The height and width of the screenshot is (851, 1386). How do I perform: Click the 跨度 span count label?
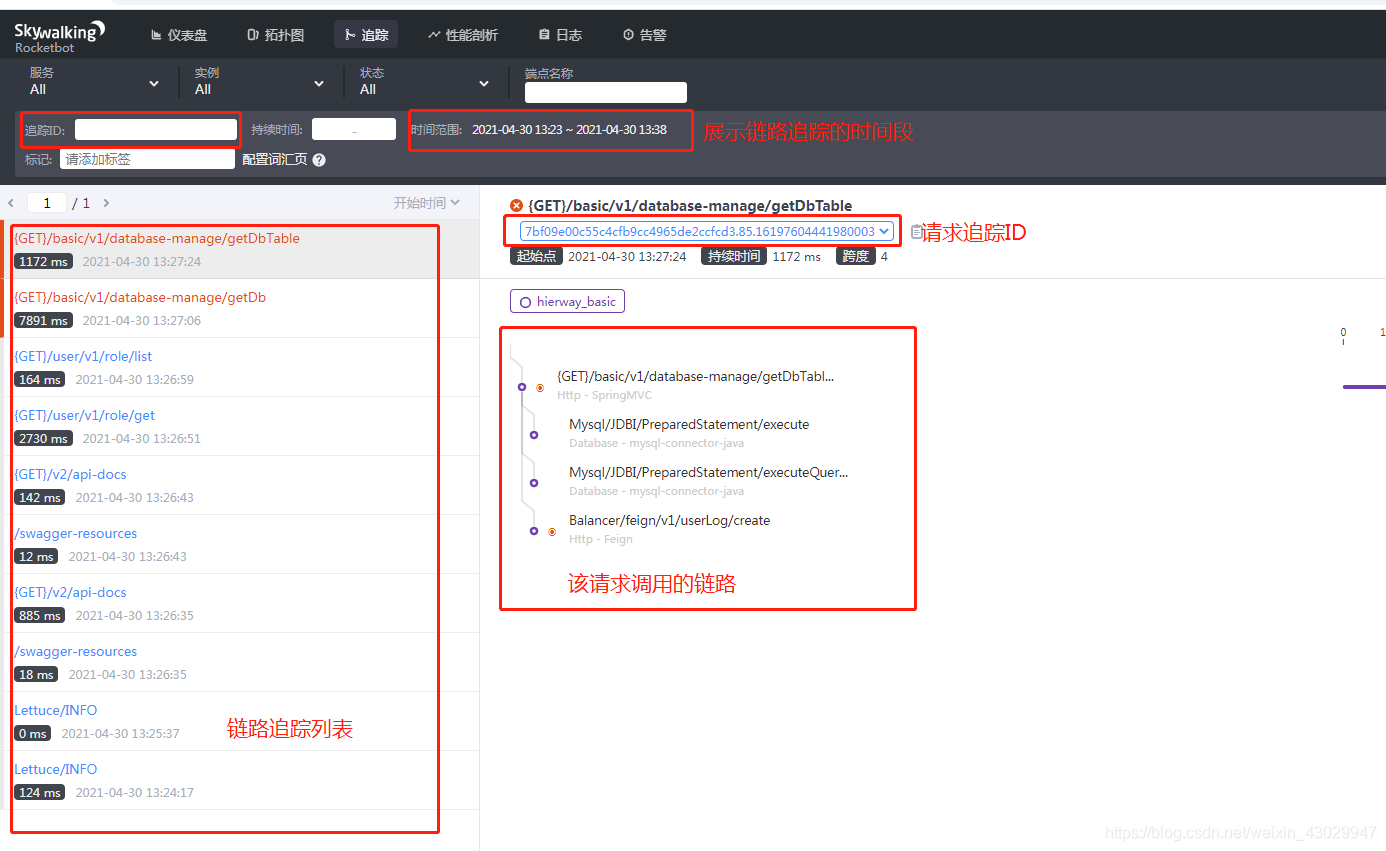click(x=855, y=257)
